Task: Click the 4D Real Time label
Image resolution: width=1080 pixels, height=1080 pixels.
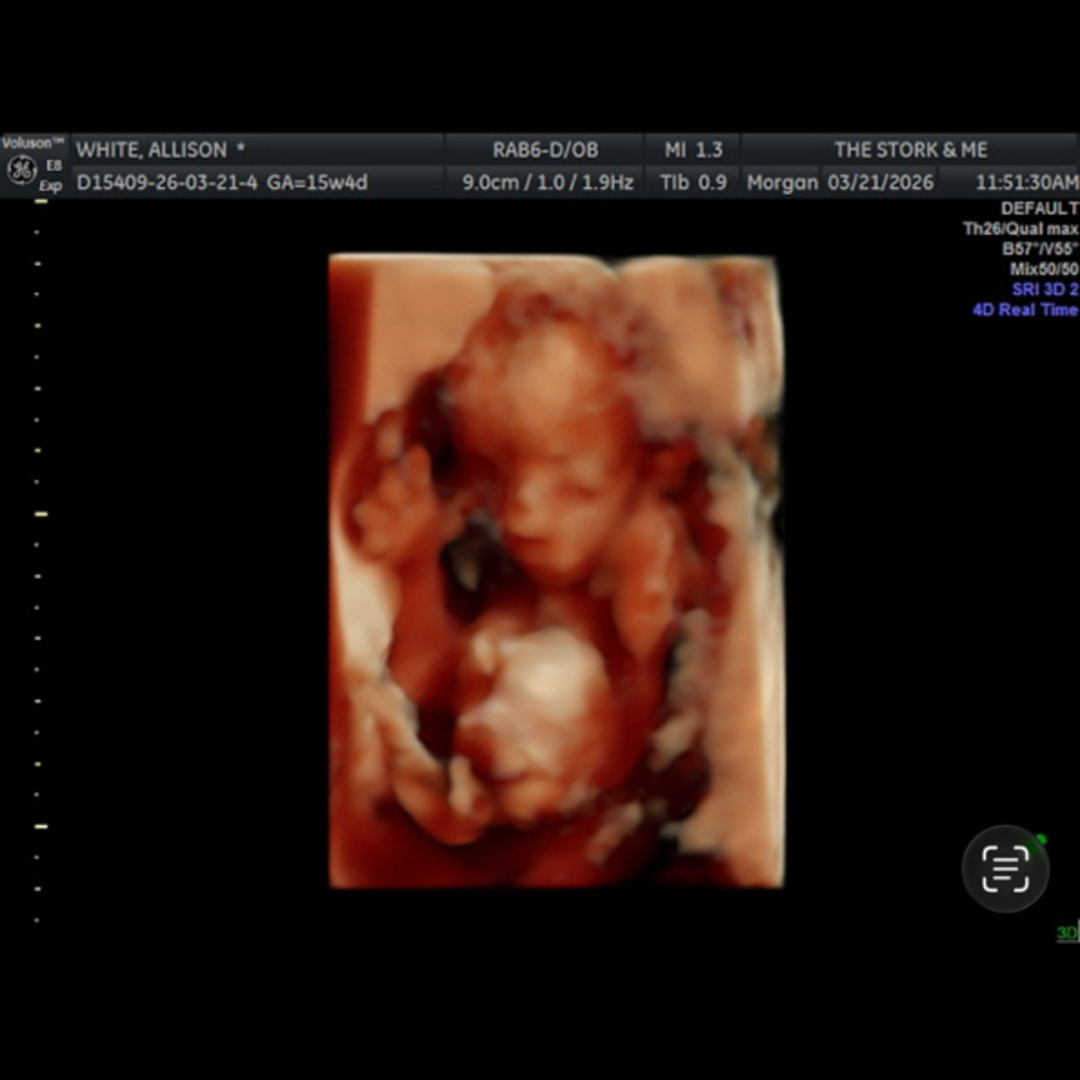Action: pos(1025,310)
